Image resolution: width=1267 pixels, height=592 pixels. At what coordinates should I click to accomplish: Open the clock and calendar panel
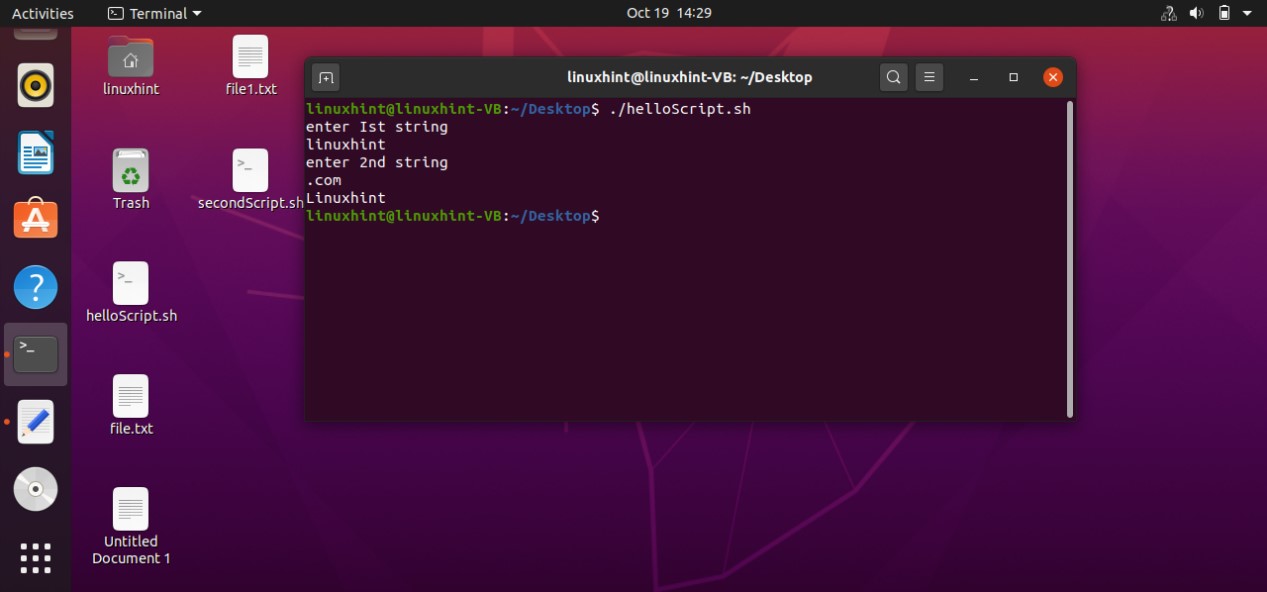coord(668,13)
